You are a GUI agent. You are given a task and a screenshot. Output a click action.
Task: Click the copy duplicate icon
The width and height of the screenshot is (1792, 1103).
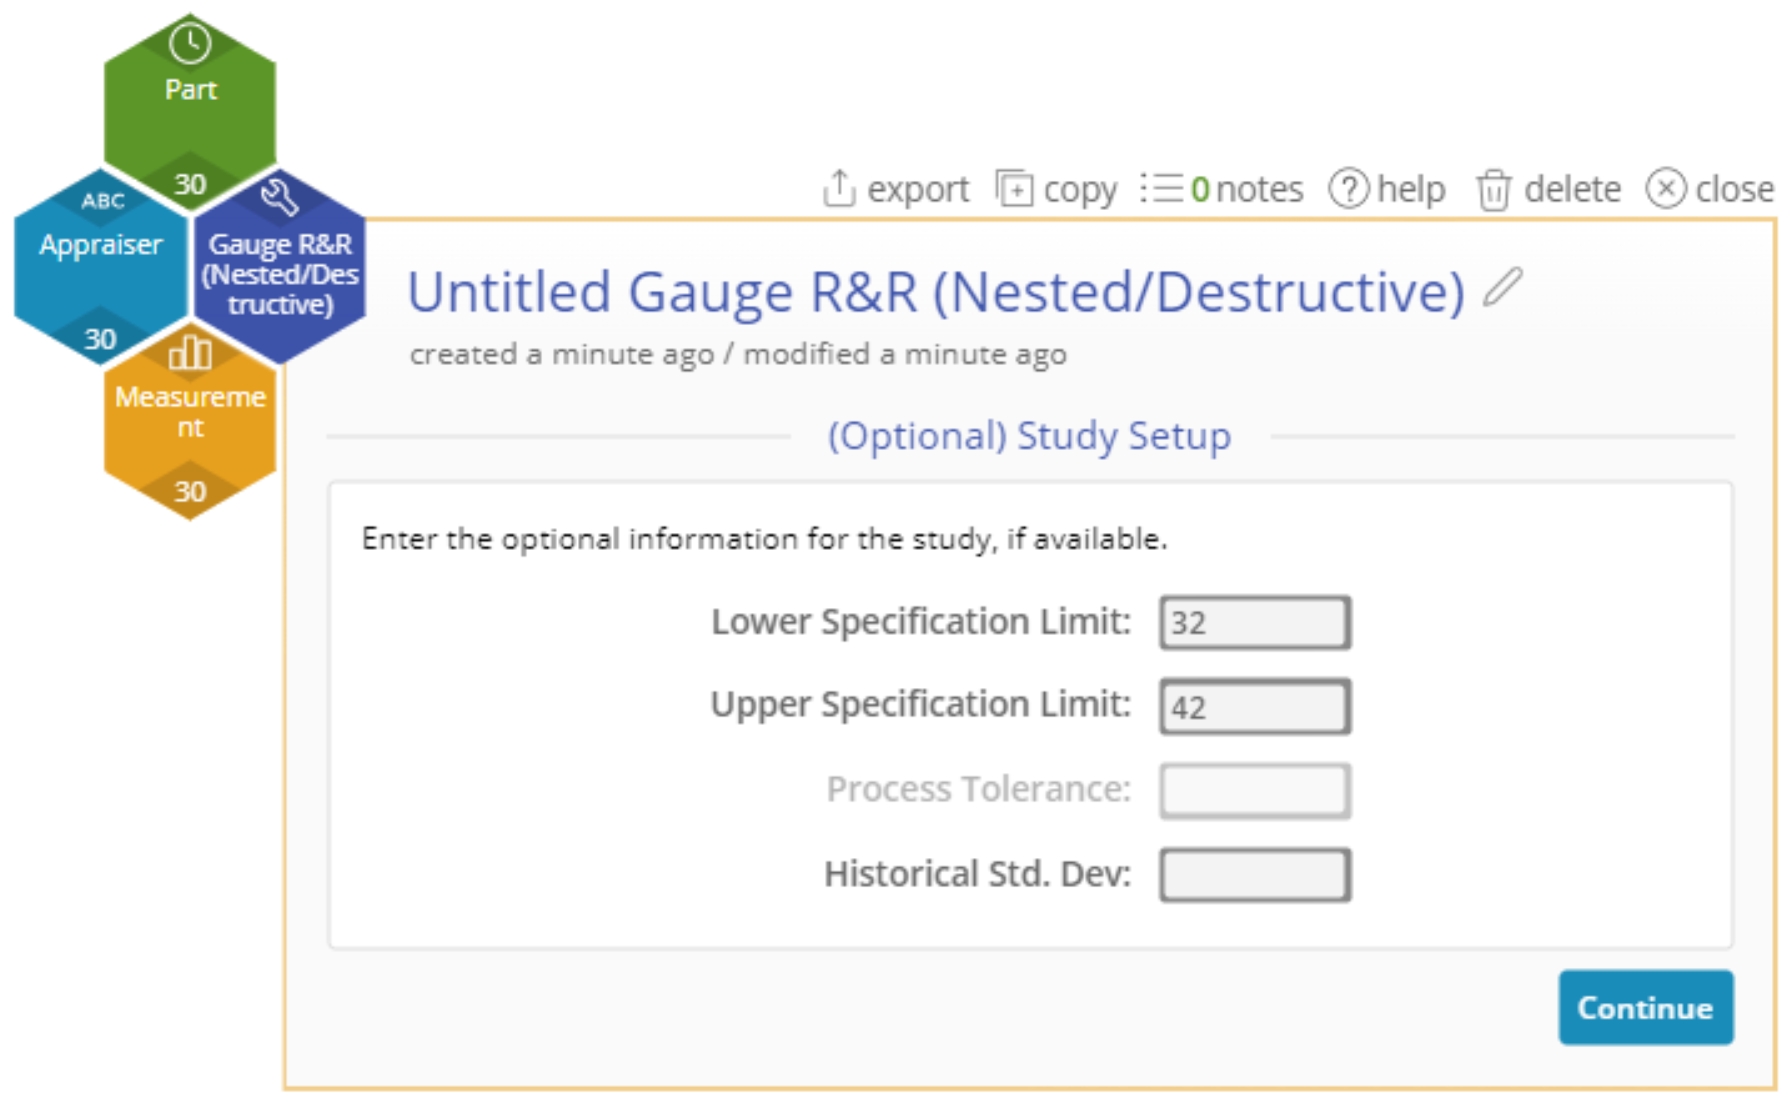click(1014, 188)
